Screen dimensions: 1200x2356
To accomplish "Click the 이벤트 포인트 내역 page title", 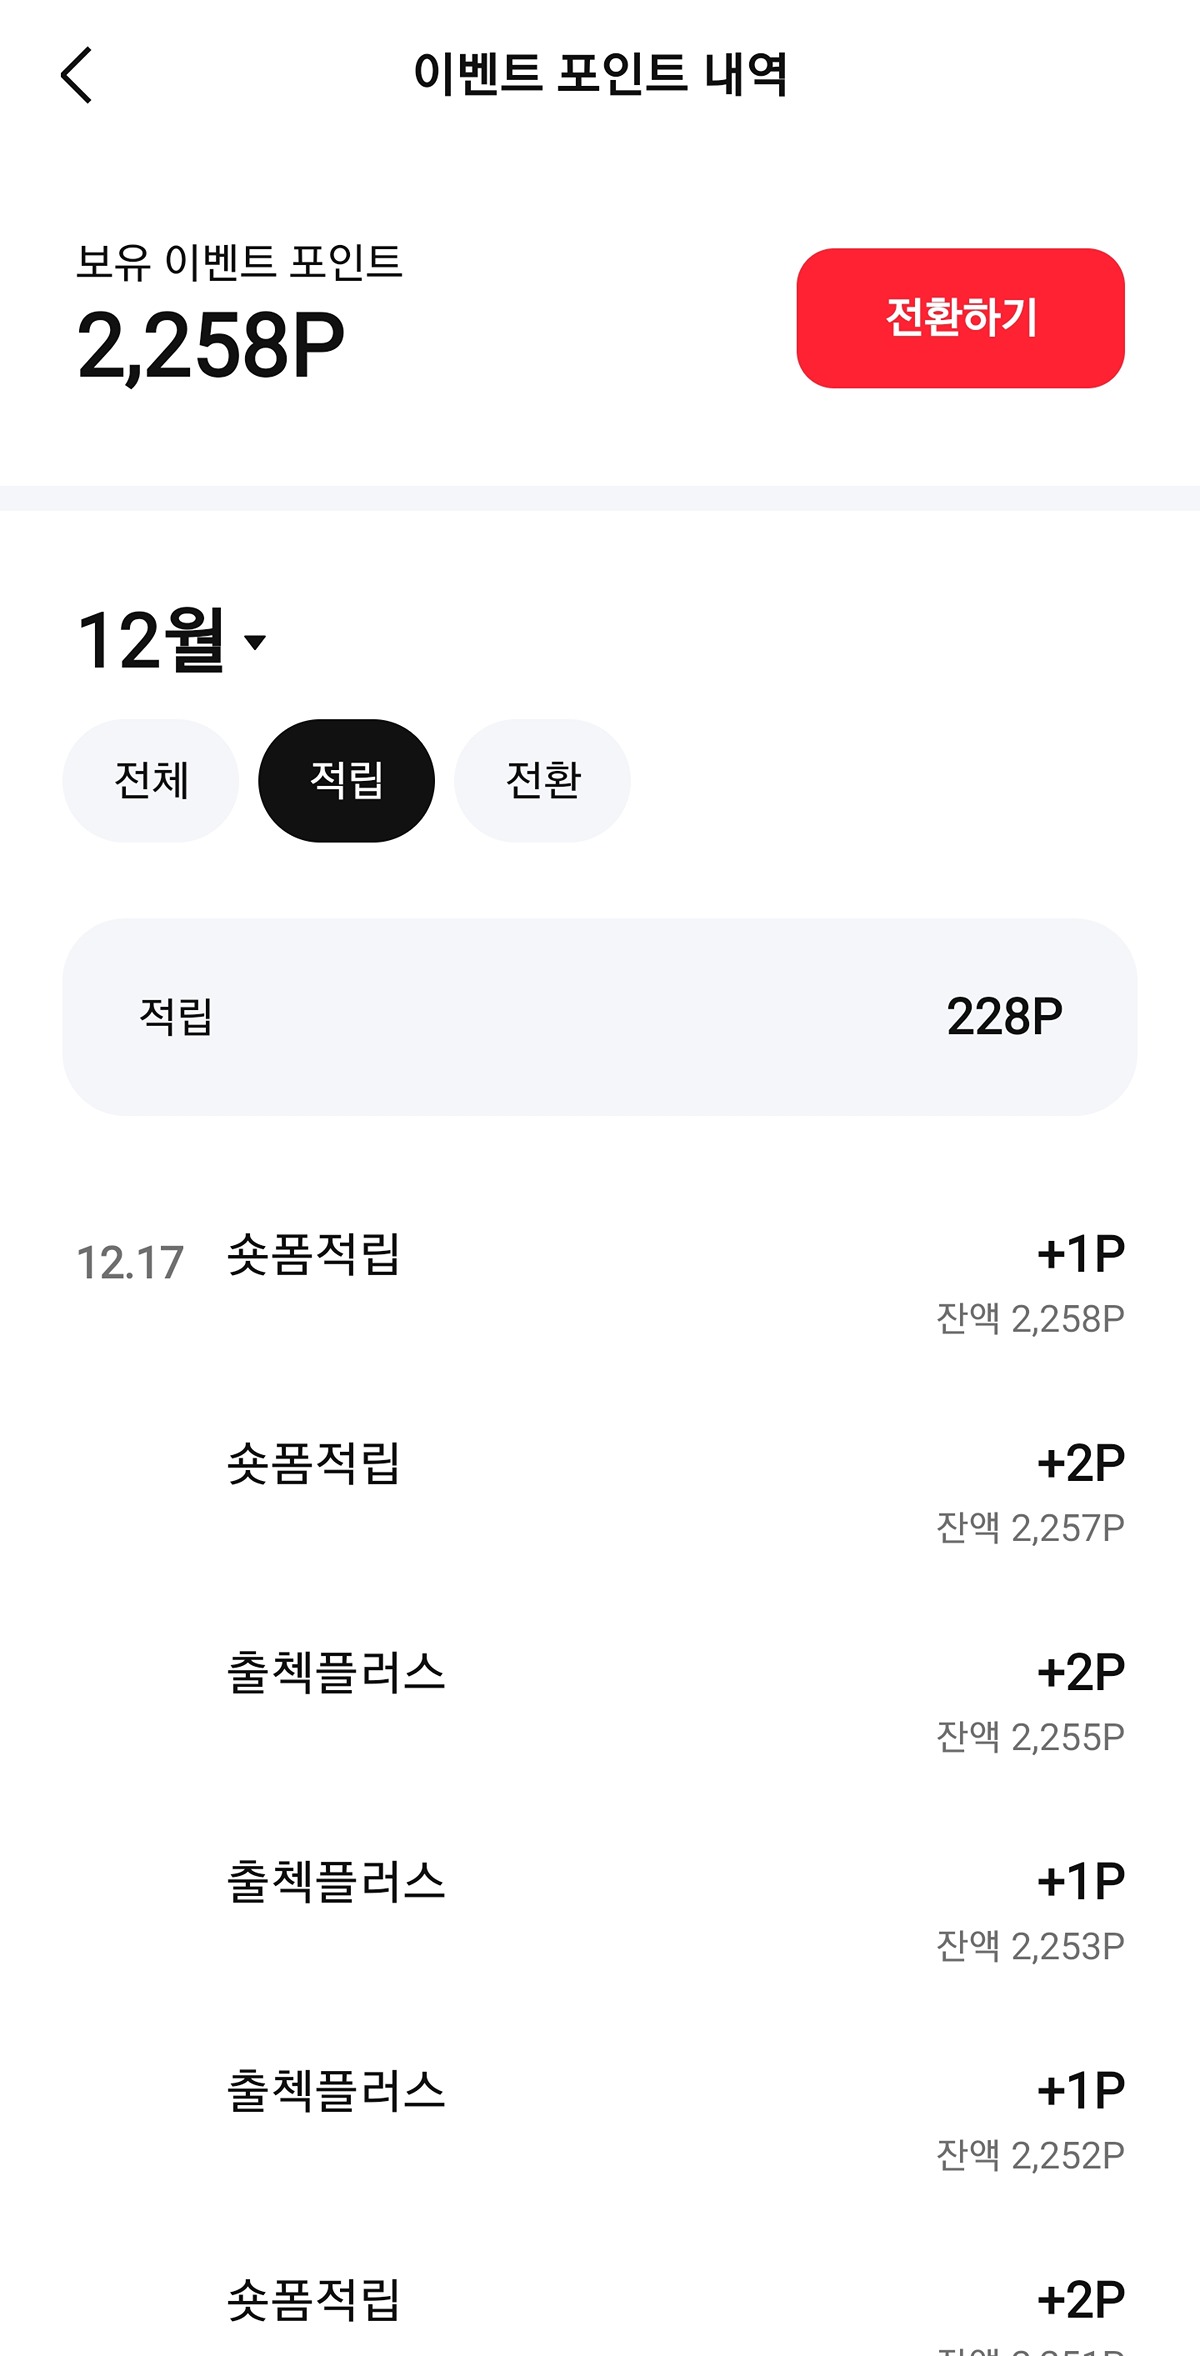I will [x=600, y=75].
